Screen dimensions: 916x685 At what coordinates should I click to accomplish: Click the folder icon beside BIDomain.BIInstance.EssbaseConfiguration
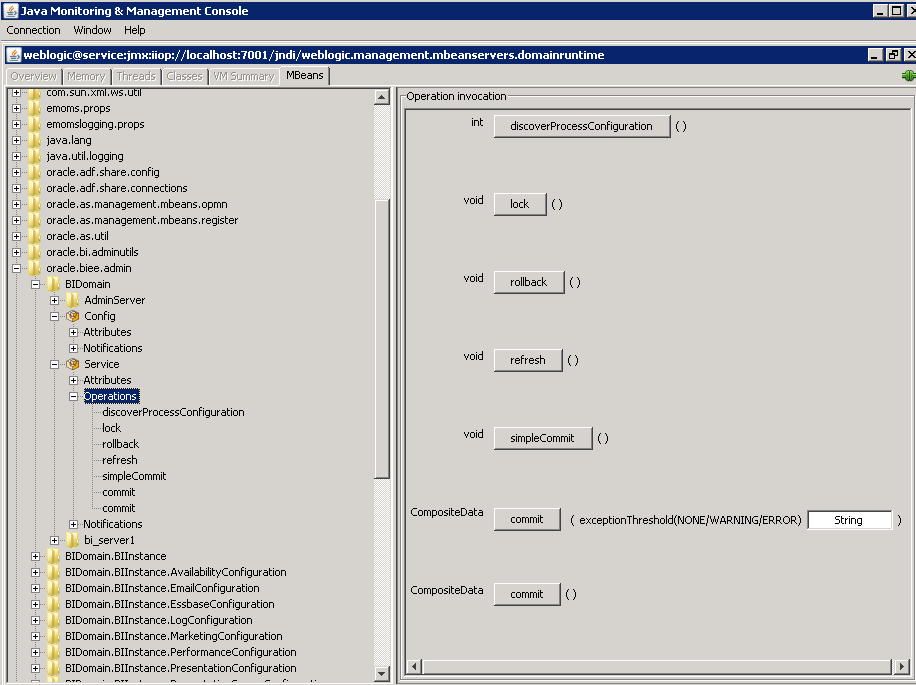53,604
